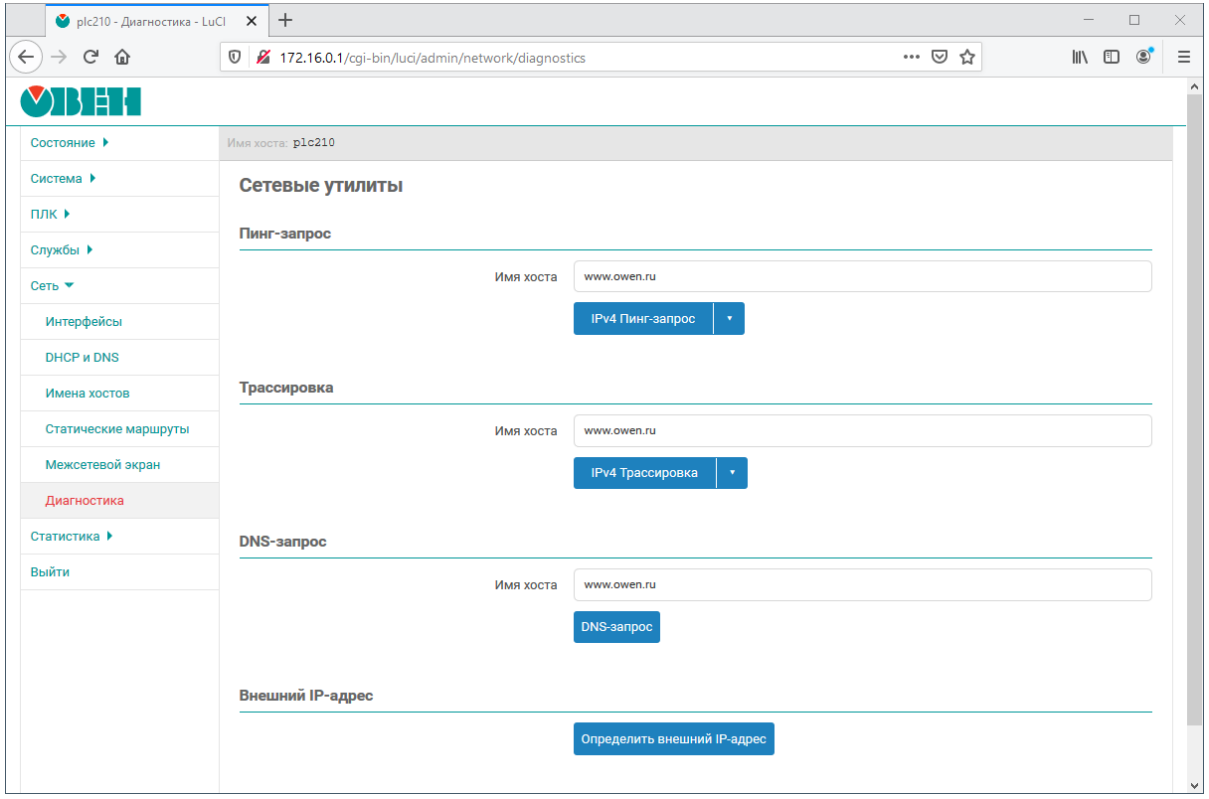The height and width of the screenshot is (799, 1209).
Task: Open the IPv4 ping type dropdown arrow
Action: pos(729,319)
